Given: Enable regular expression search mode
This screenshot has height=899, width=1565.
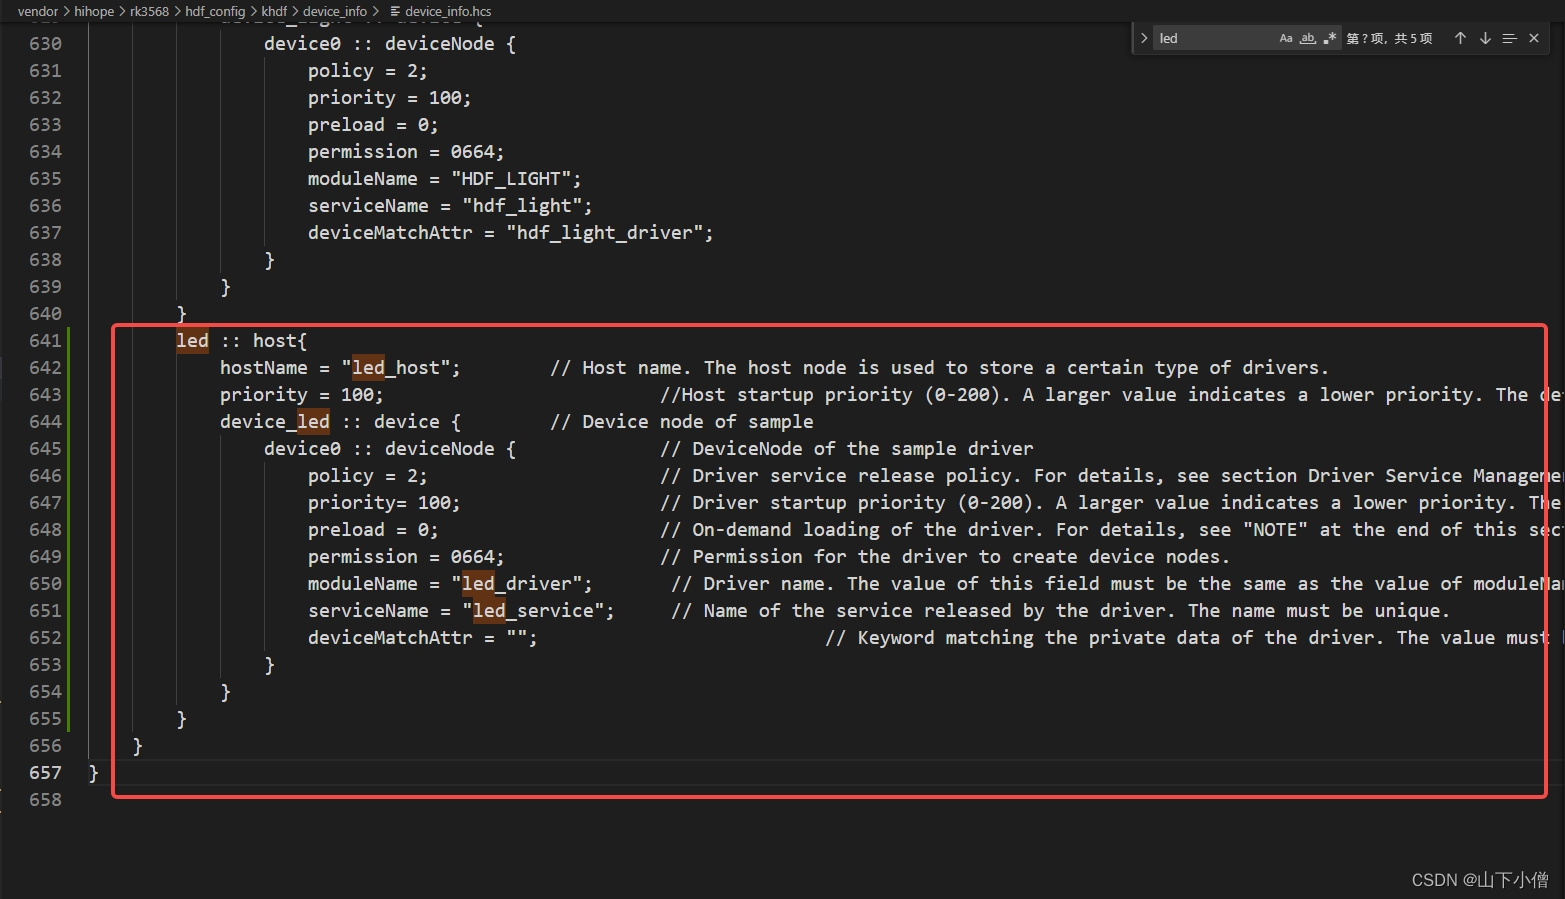Looking at the screenshot, I should 1330,37.
